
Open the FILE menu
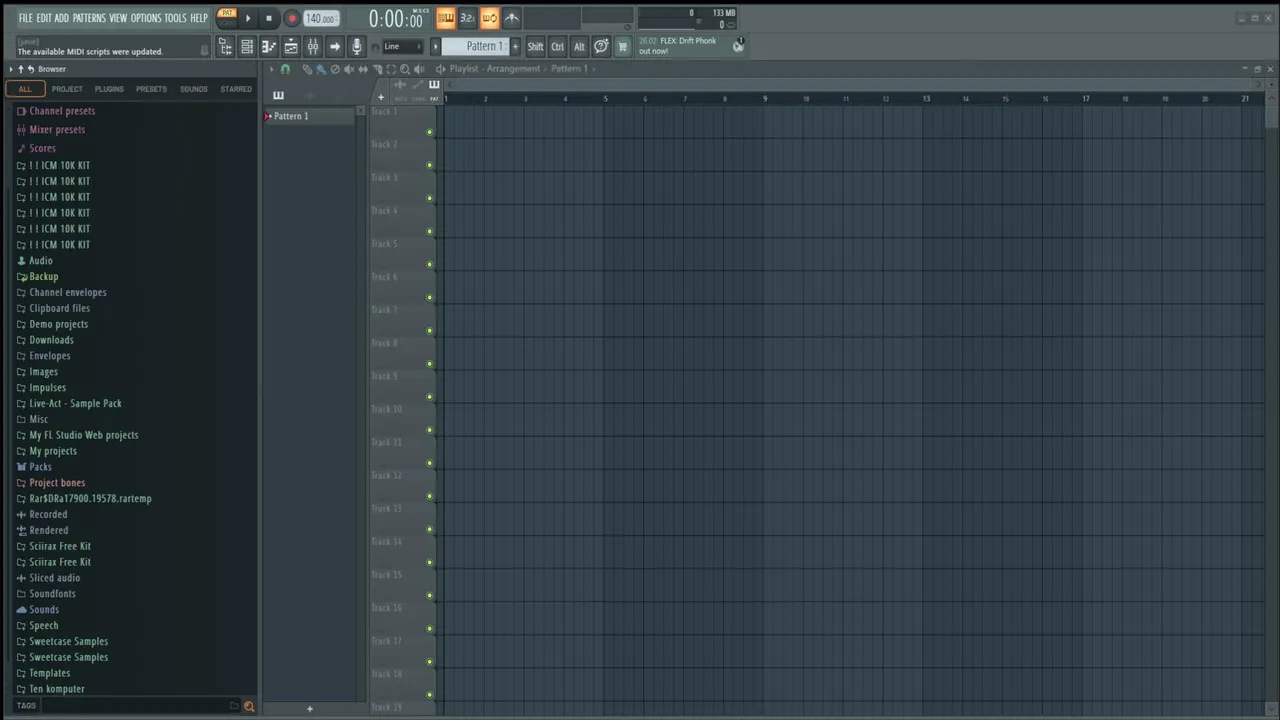pyautogui.click(x=25, y=18)
